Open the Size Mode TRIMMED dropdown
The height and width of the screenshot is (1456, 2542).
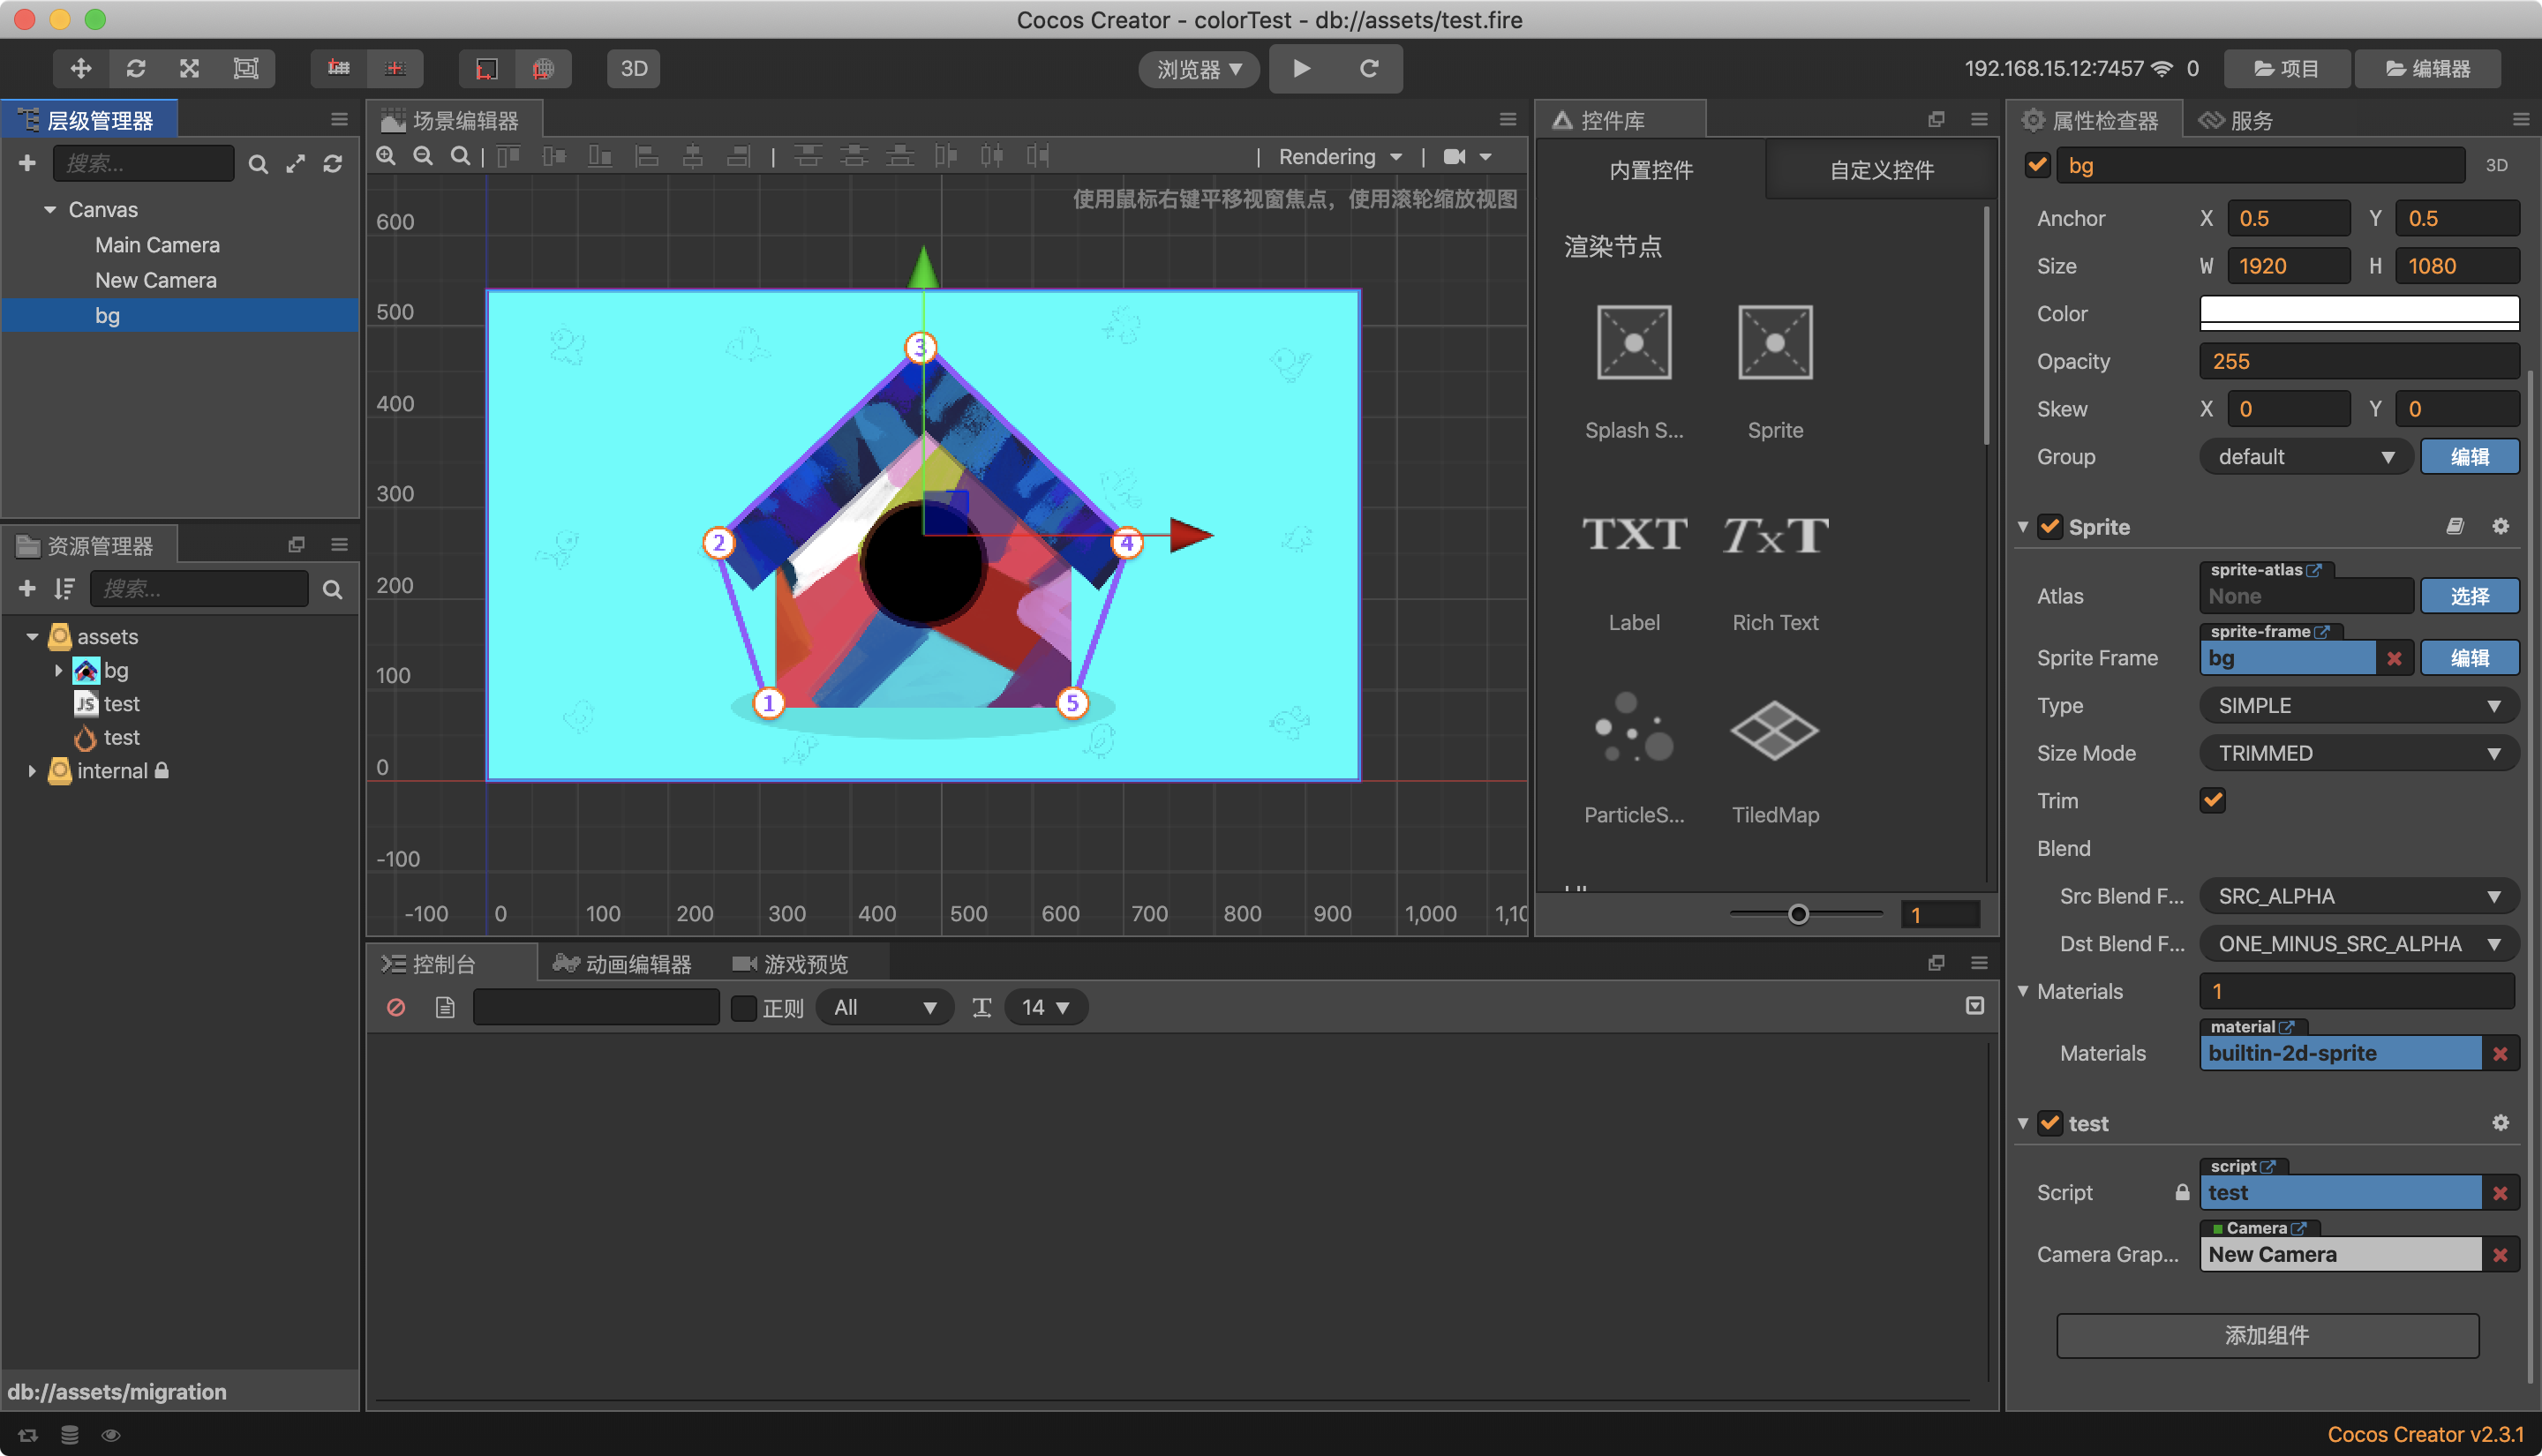click(2358, 753)
